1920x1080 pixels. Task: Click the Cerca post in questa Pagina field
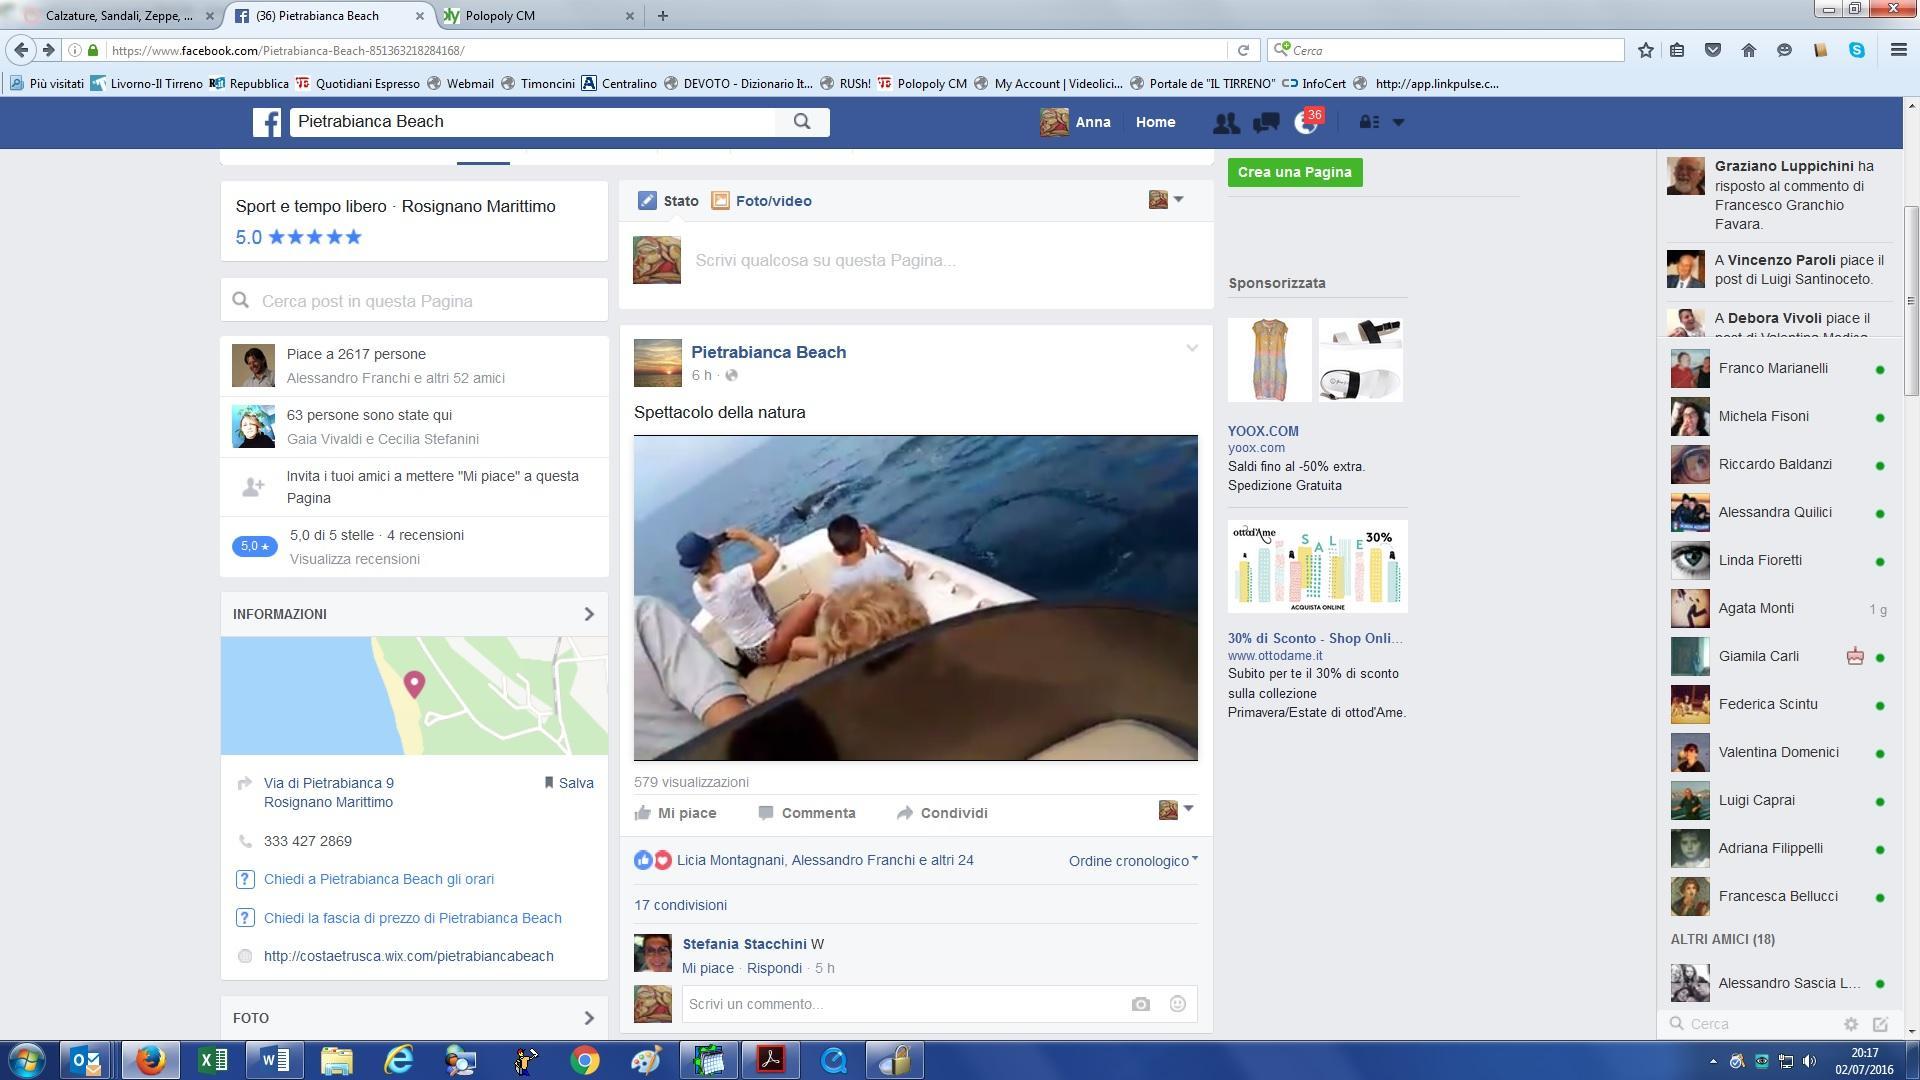click(414, 301)
